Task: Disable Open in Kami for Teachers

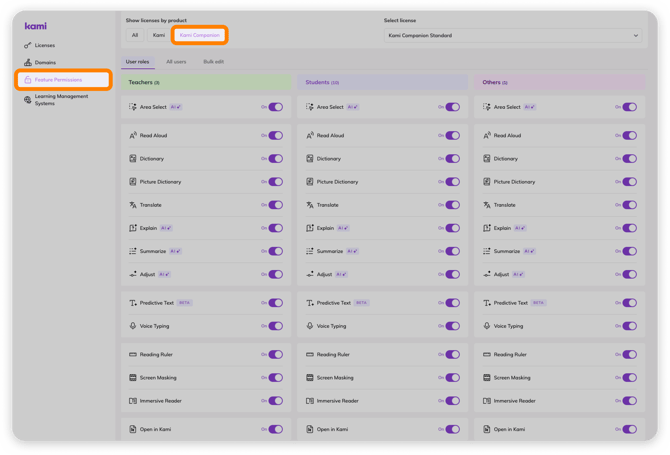Action: click(x=276, y=429)
